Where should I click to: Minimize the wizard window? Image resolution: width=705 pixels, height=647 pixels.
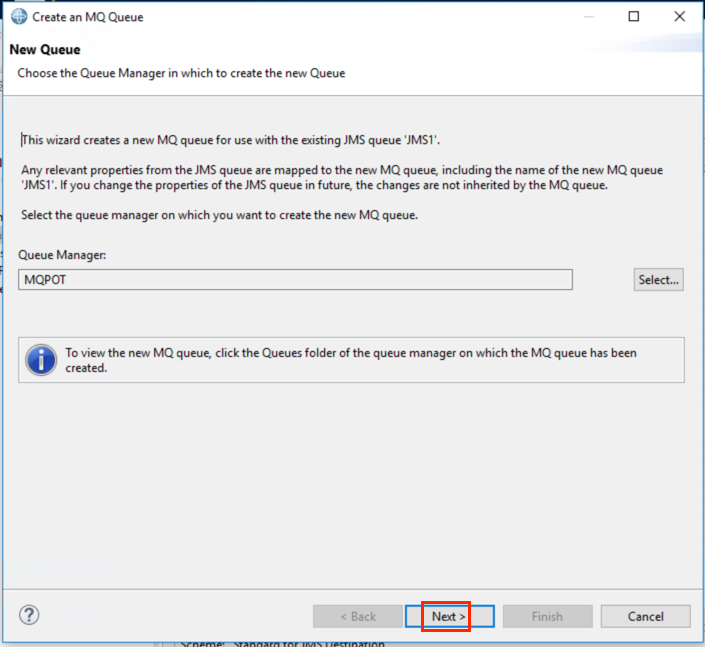(589, 17)
